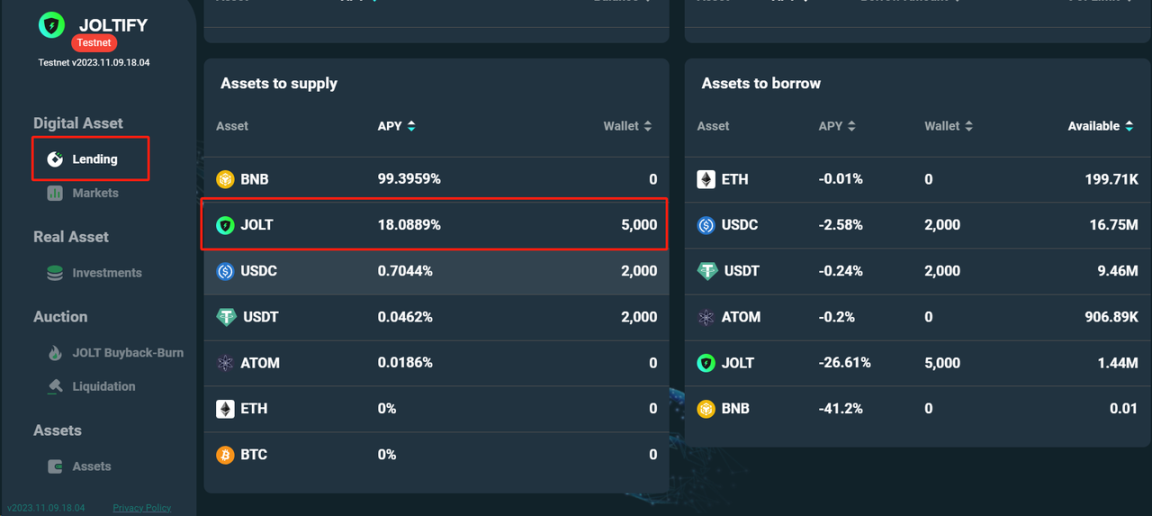The width and height of the screenshot is (1152, 516).
Task: Select USDC in assets to borrow
Action: pyautogui.click(x=917, y=225)
